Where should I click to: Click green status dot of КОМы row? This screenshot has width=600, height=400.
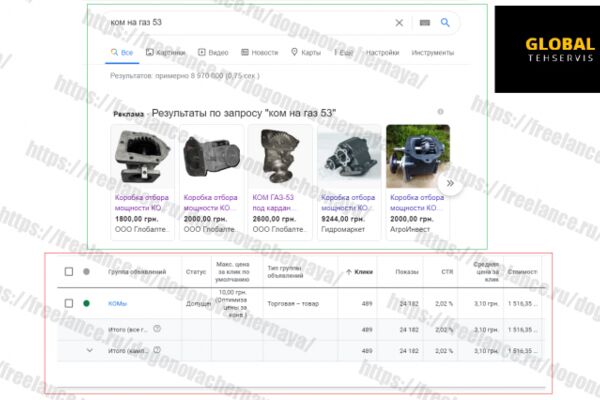[x=86, y=304]
